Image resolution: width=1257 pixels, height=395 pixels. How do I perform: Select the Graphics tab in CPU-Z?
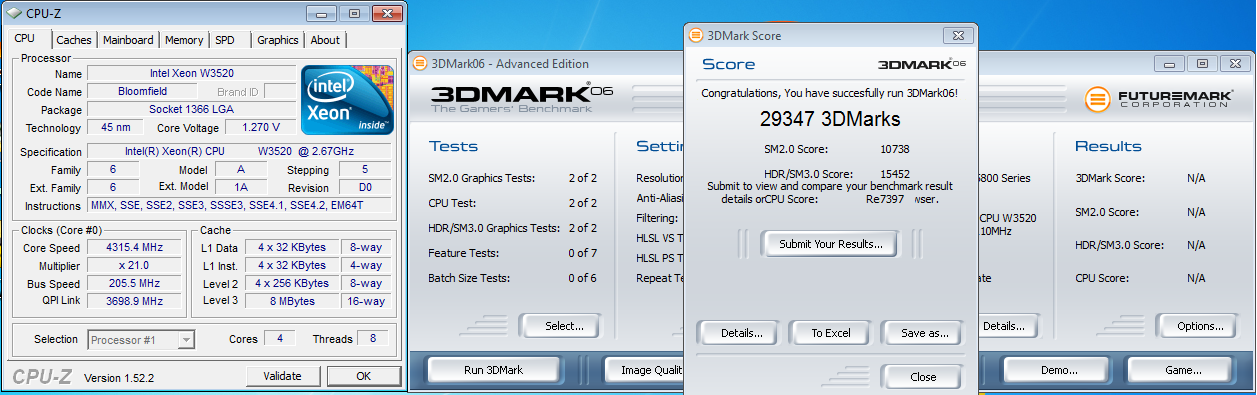pos(277,40)
